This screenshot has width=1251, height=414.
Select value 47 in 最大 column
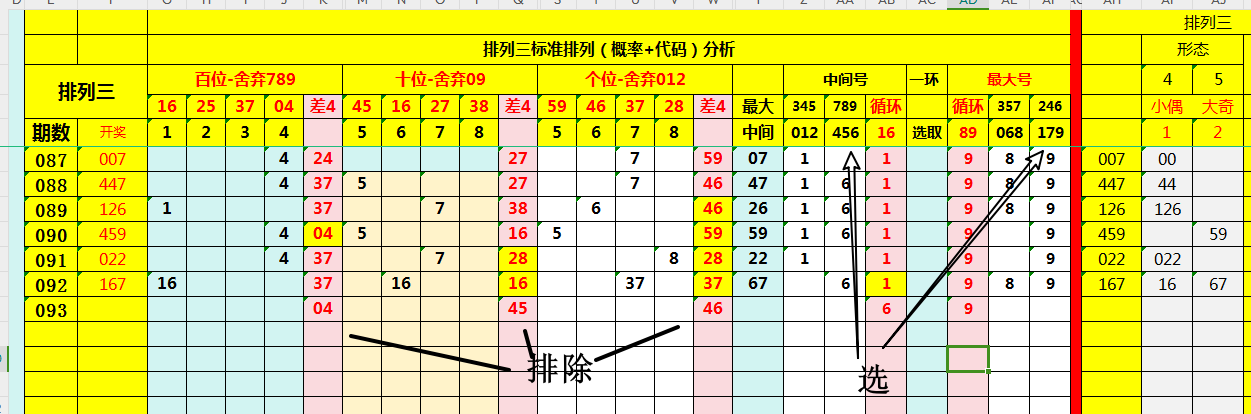(757, 184)
